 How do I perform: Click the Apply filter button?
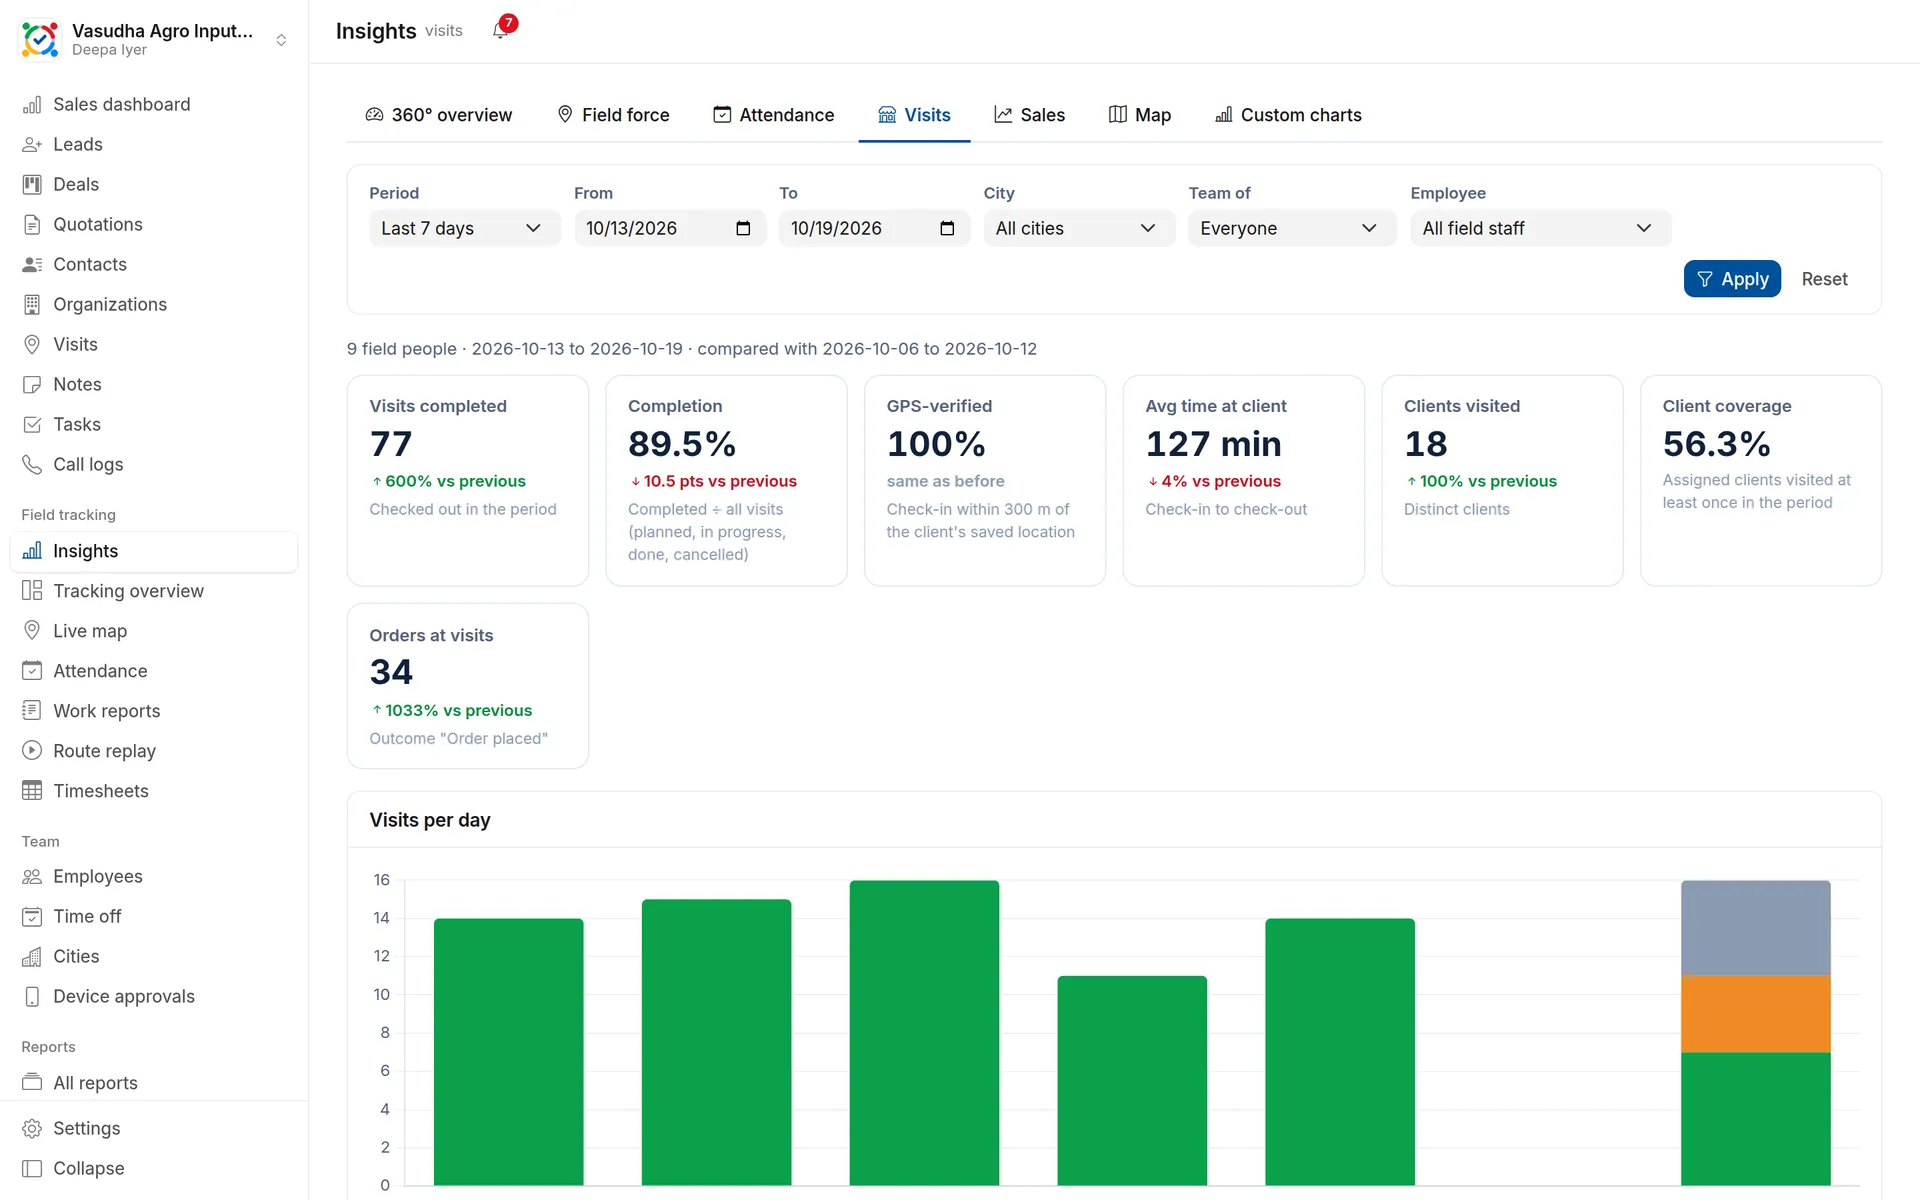[1732, 279]
